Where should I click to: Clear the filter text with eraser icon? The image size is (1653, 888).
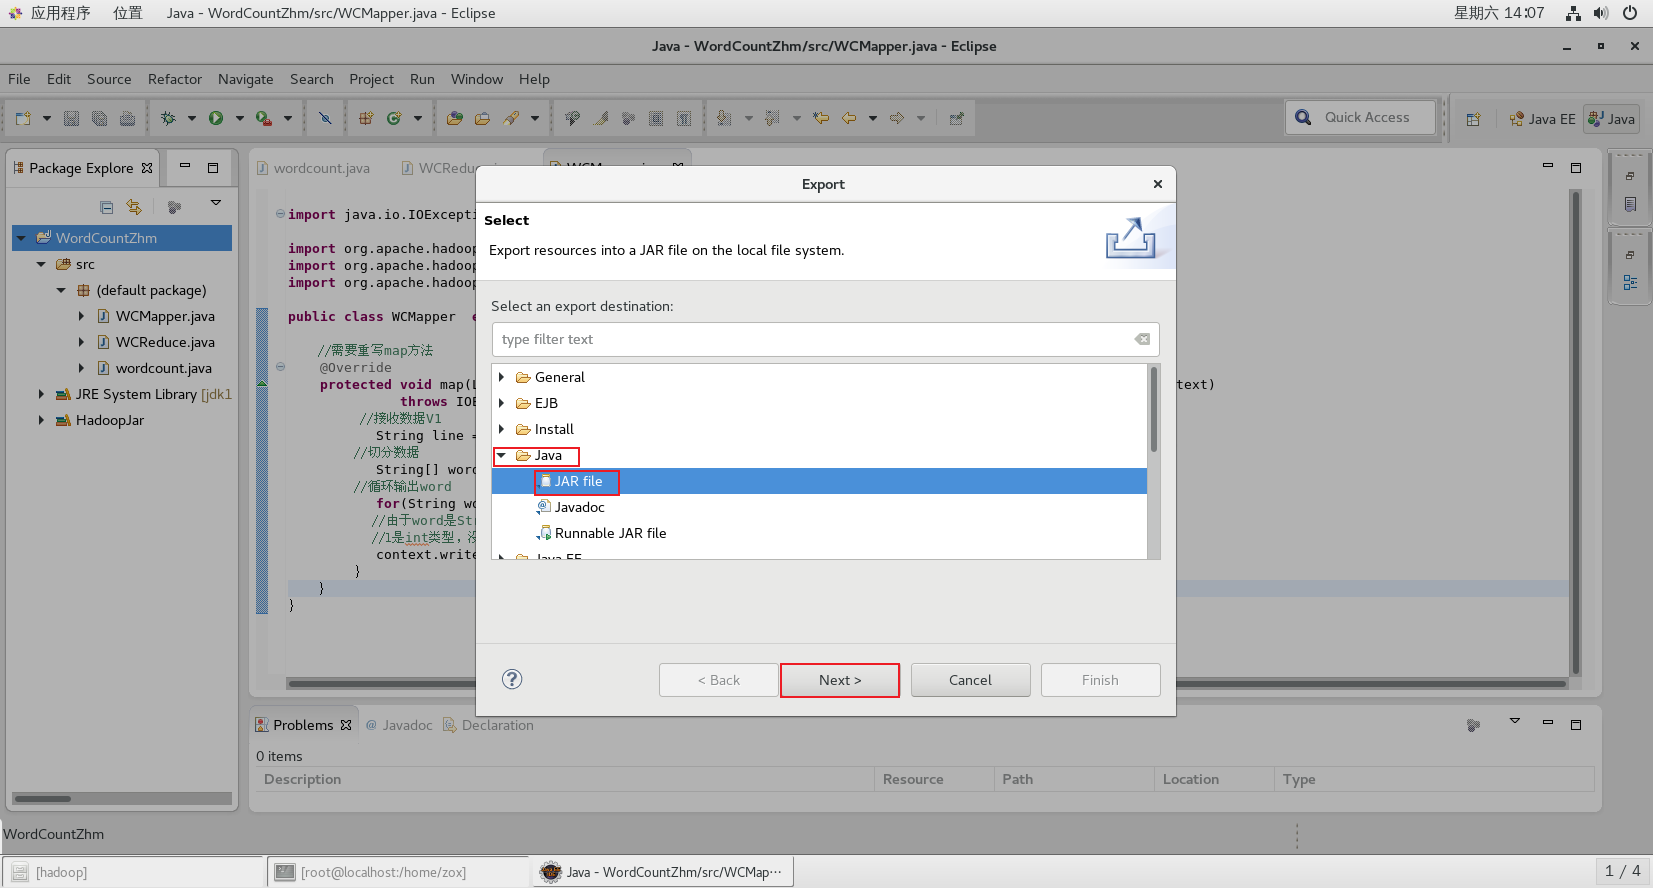click(1142, 339)
